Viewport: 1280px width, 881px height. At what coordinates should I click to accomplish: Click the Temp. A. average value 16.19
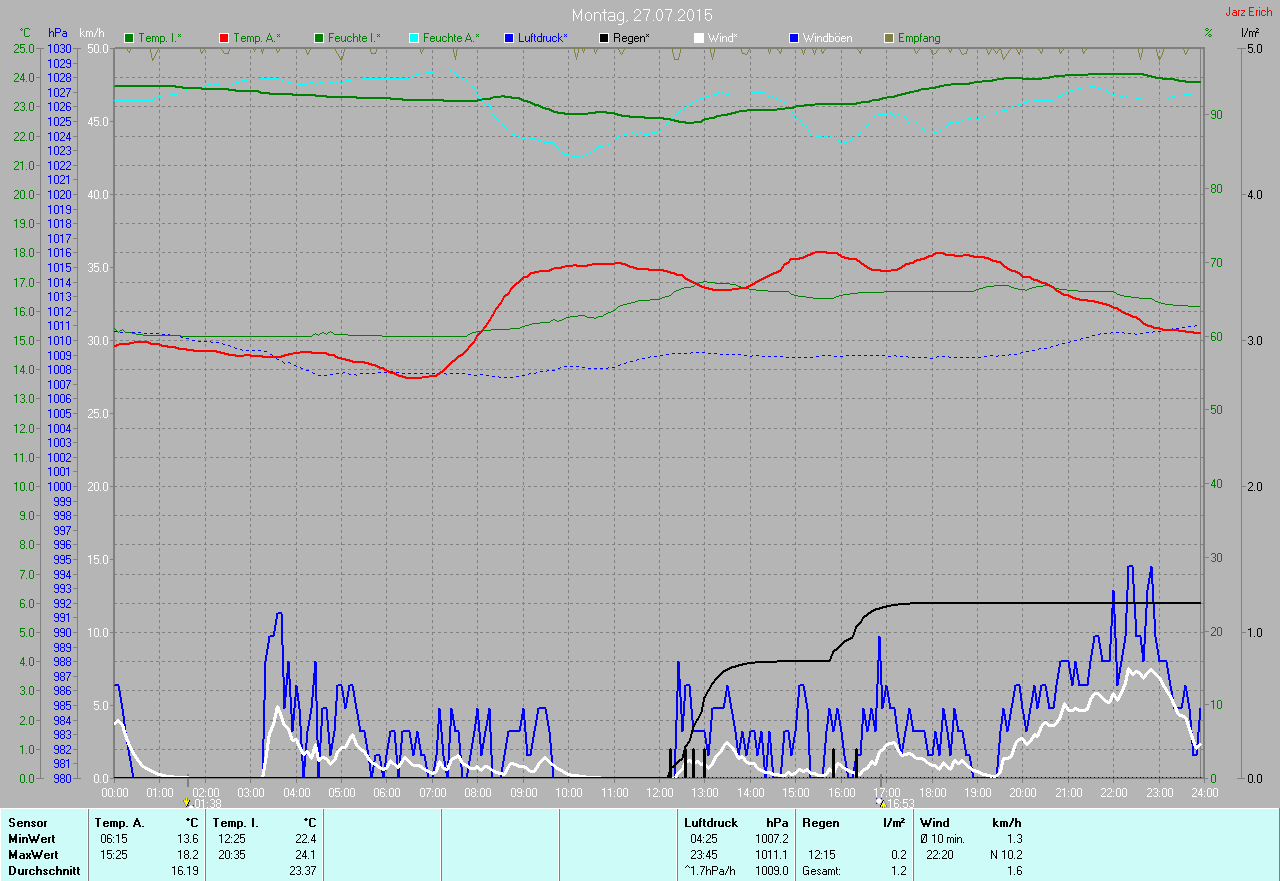point(184,871)
